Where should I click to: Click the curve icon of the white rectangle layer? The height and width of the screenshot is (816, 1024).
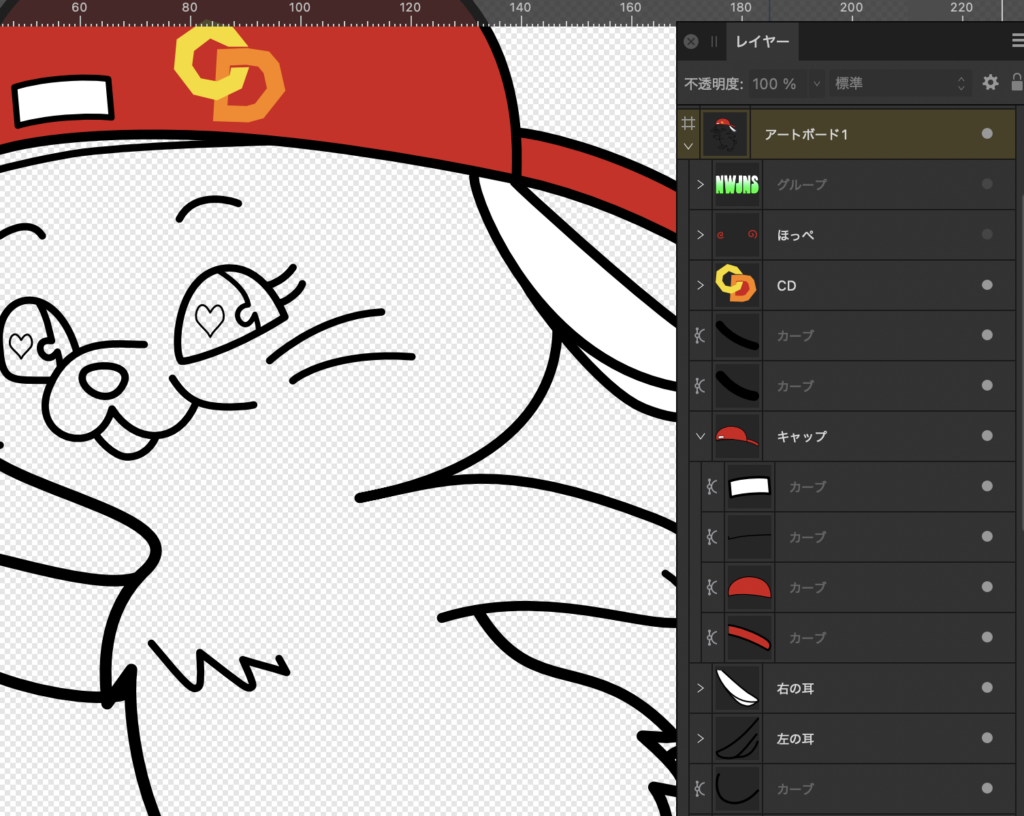point(712,487)
